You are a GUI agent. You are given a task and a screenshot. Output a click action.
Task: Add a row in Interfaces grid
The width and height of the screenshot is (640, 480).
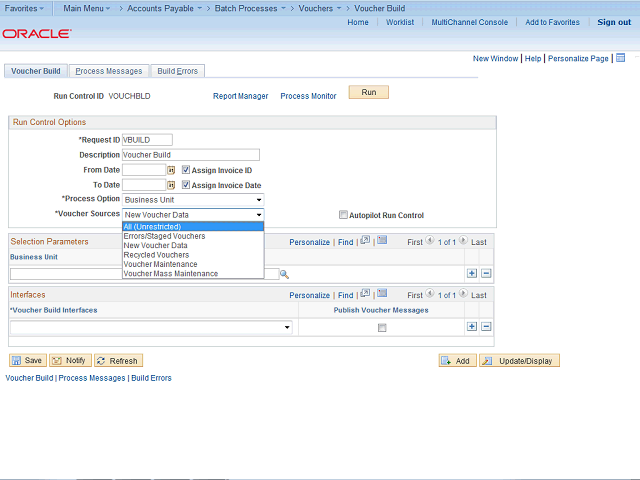click(x=472, y=327)
